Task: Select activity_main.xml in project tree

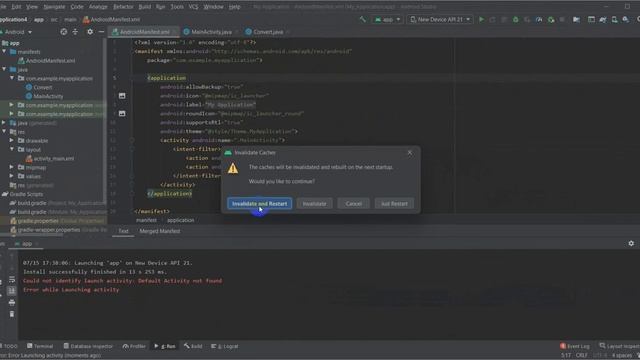Action: tap(50, 158)
